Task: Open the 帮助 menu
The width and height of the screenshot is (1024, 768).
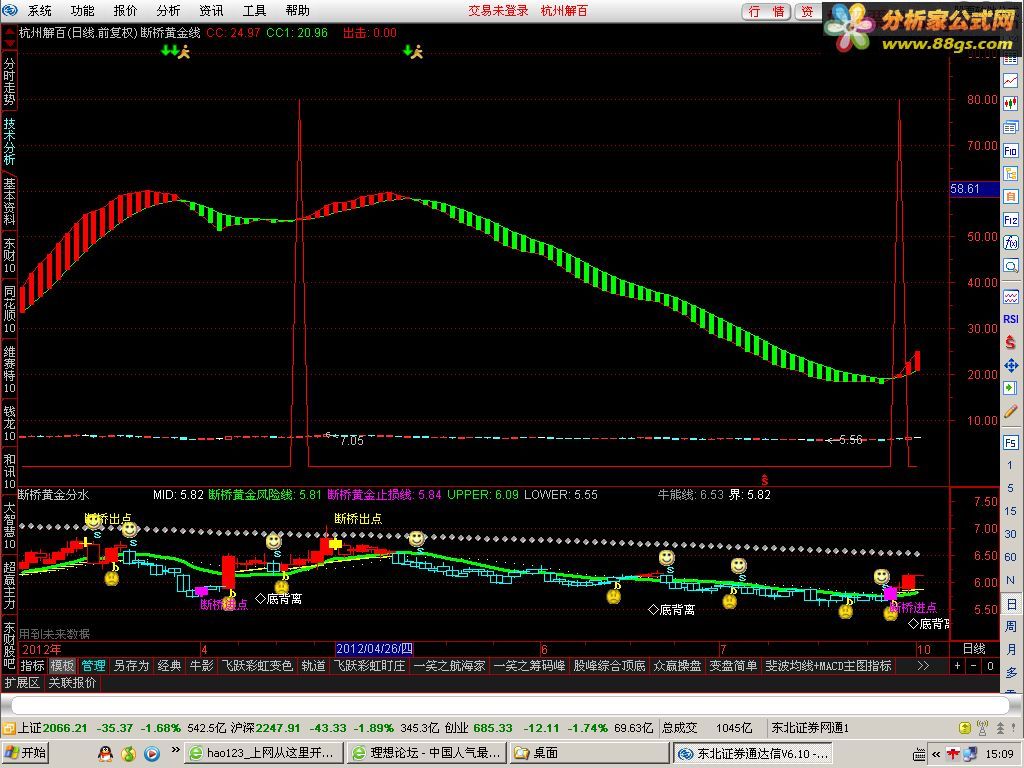Action: 298,10
